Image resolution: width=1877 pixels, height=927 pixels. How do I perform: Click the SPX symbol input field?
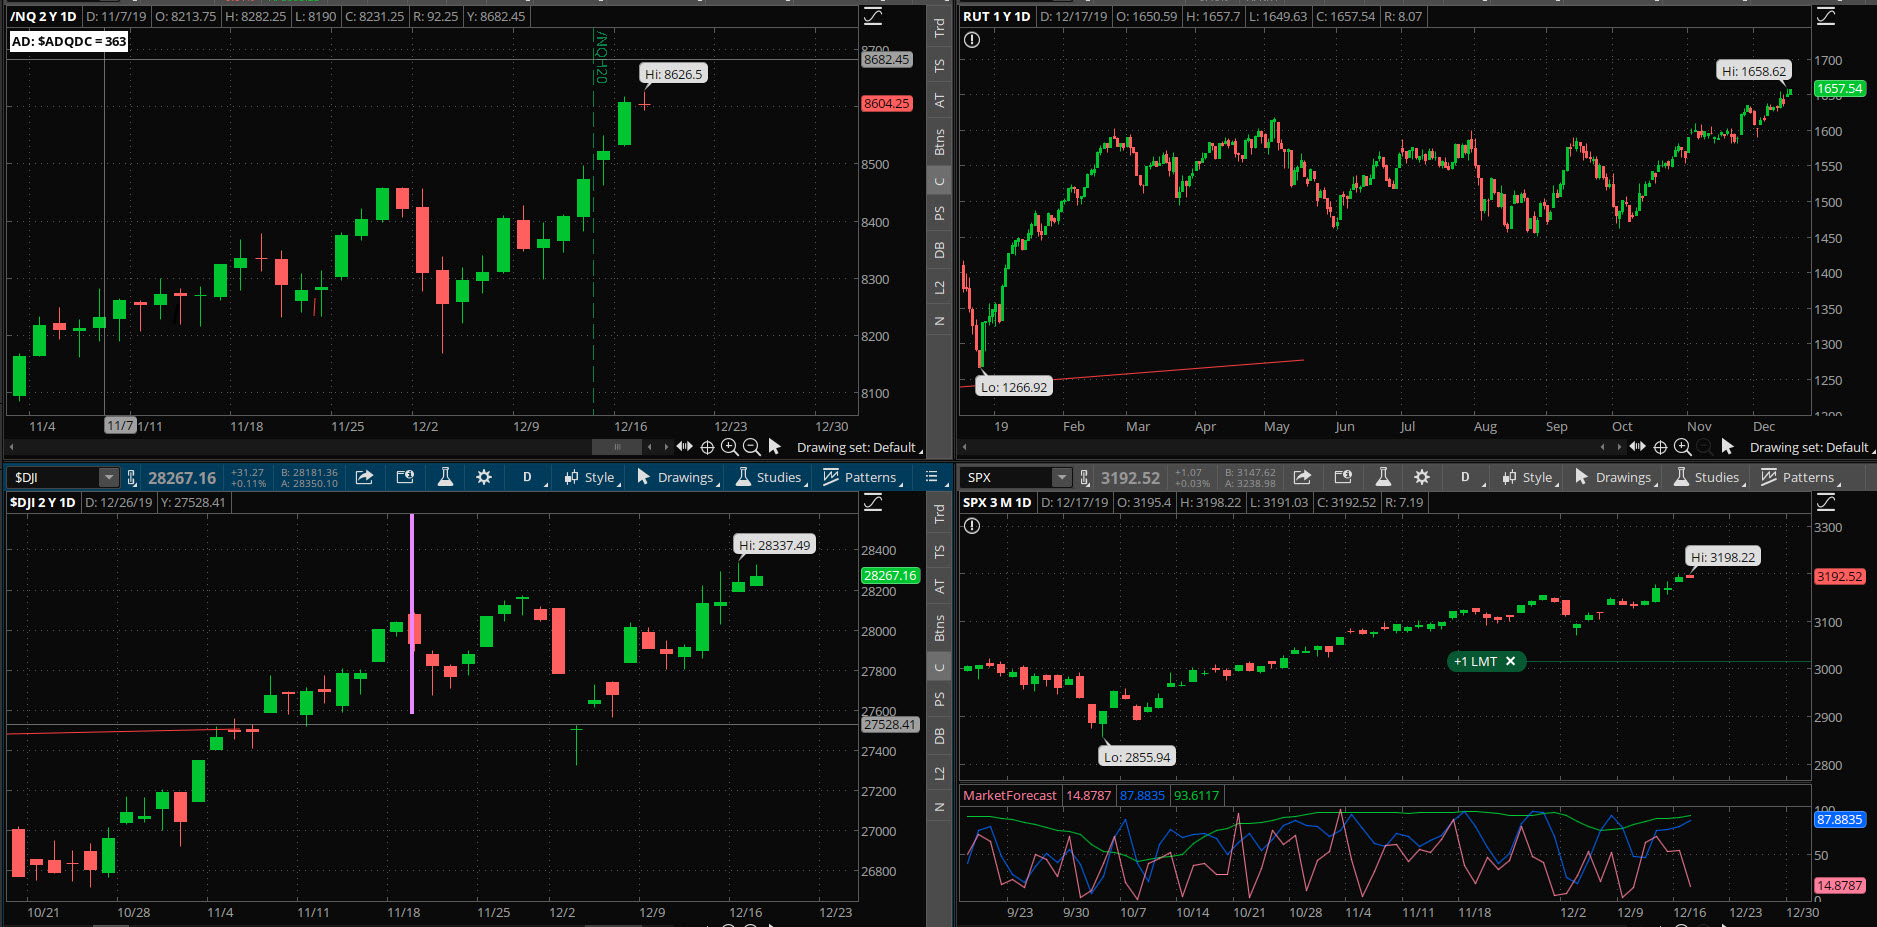[1007, 477]
